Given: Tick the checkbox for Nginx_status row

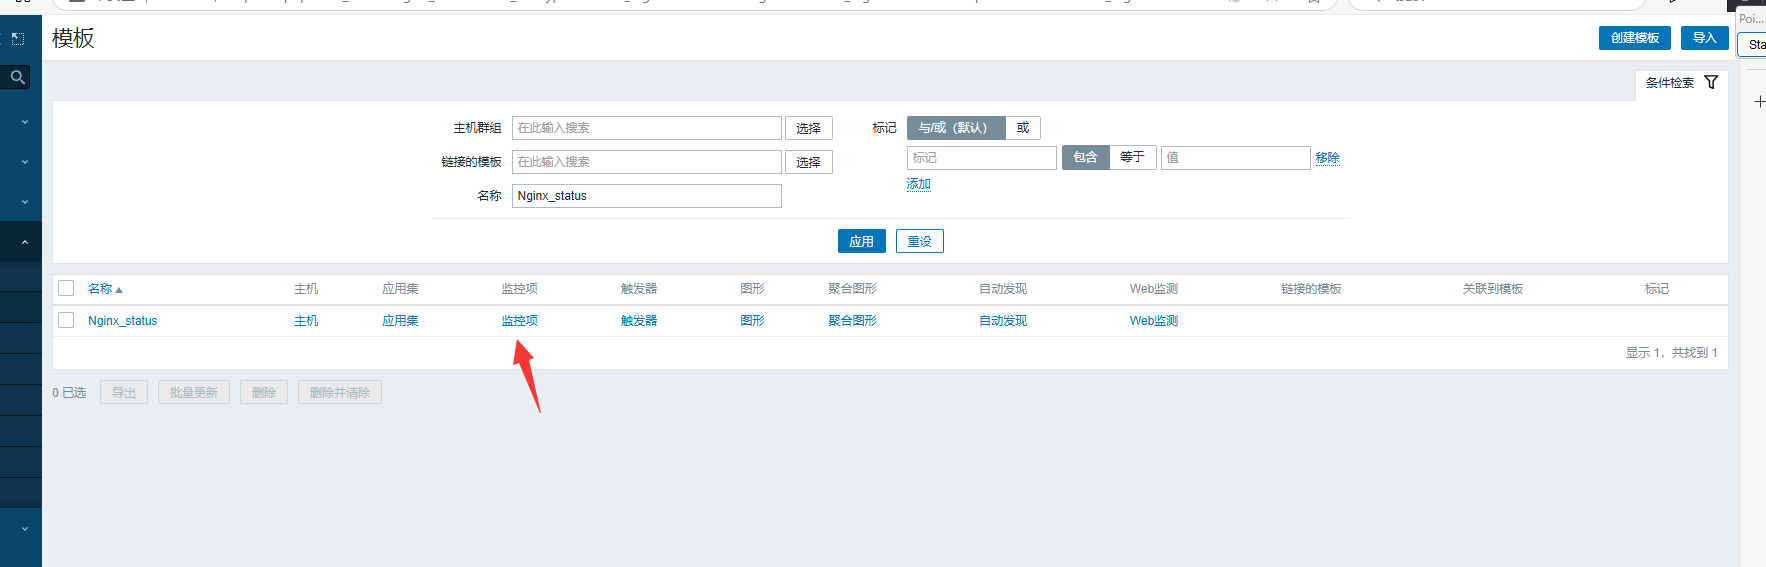Looking at the screenshot, I should coord(66,320).
